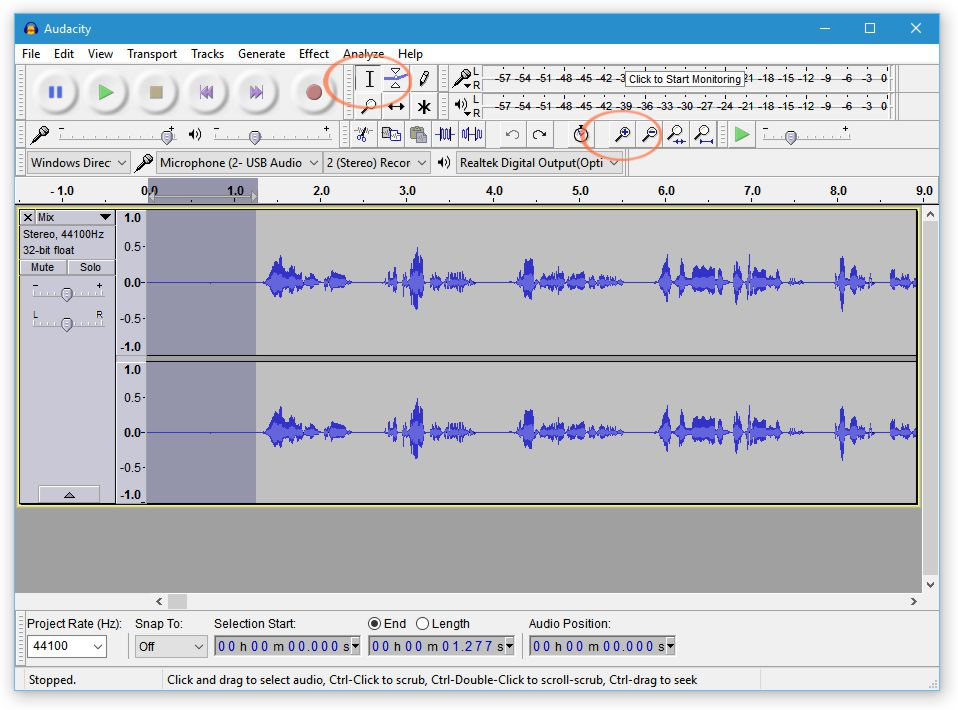Play the audio track
Screen dimensions: 958x710
click(106, 92)
